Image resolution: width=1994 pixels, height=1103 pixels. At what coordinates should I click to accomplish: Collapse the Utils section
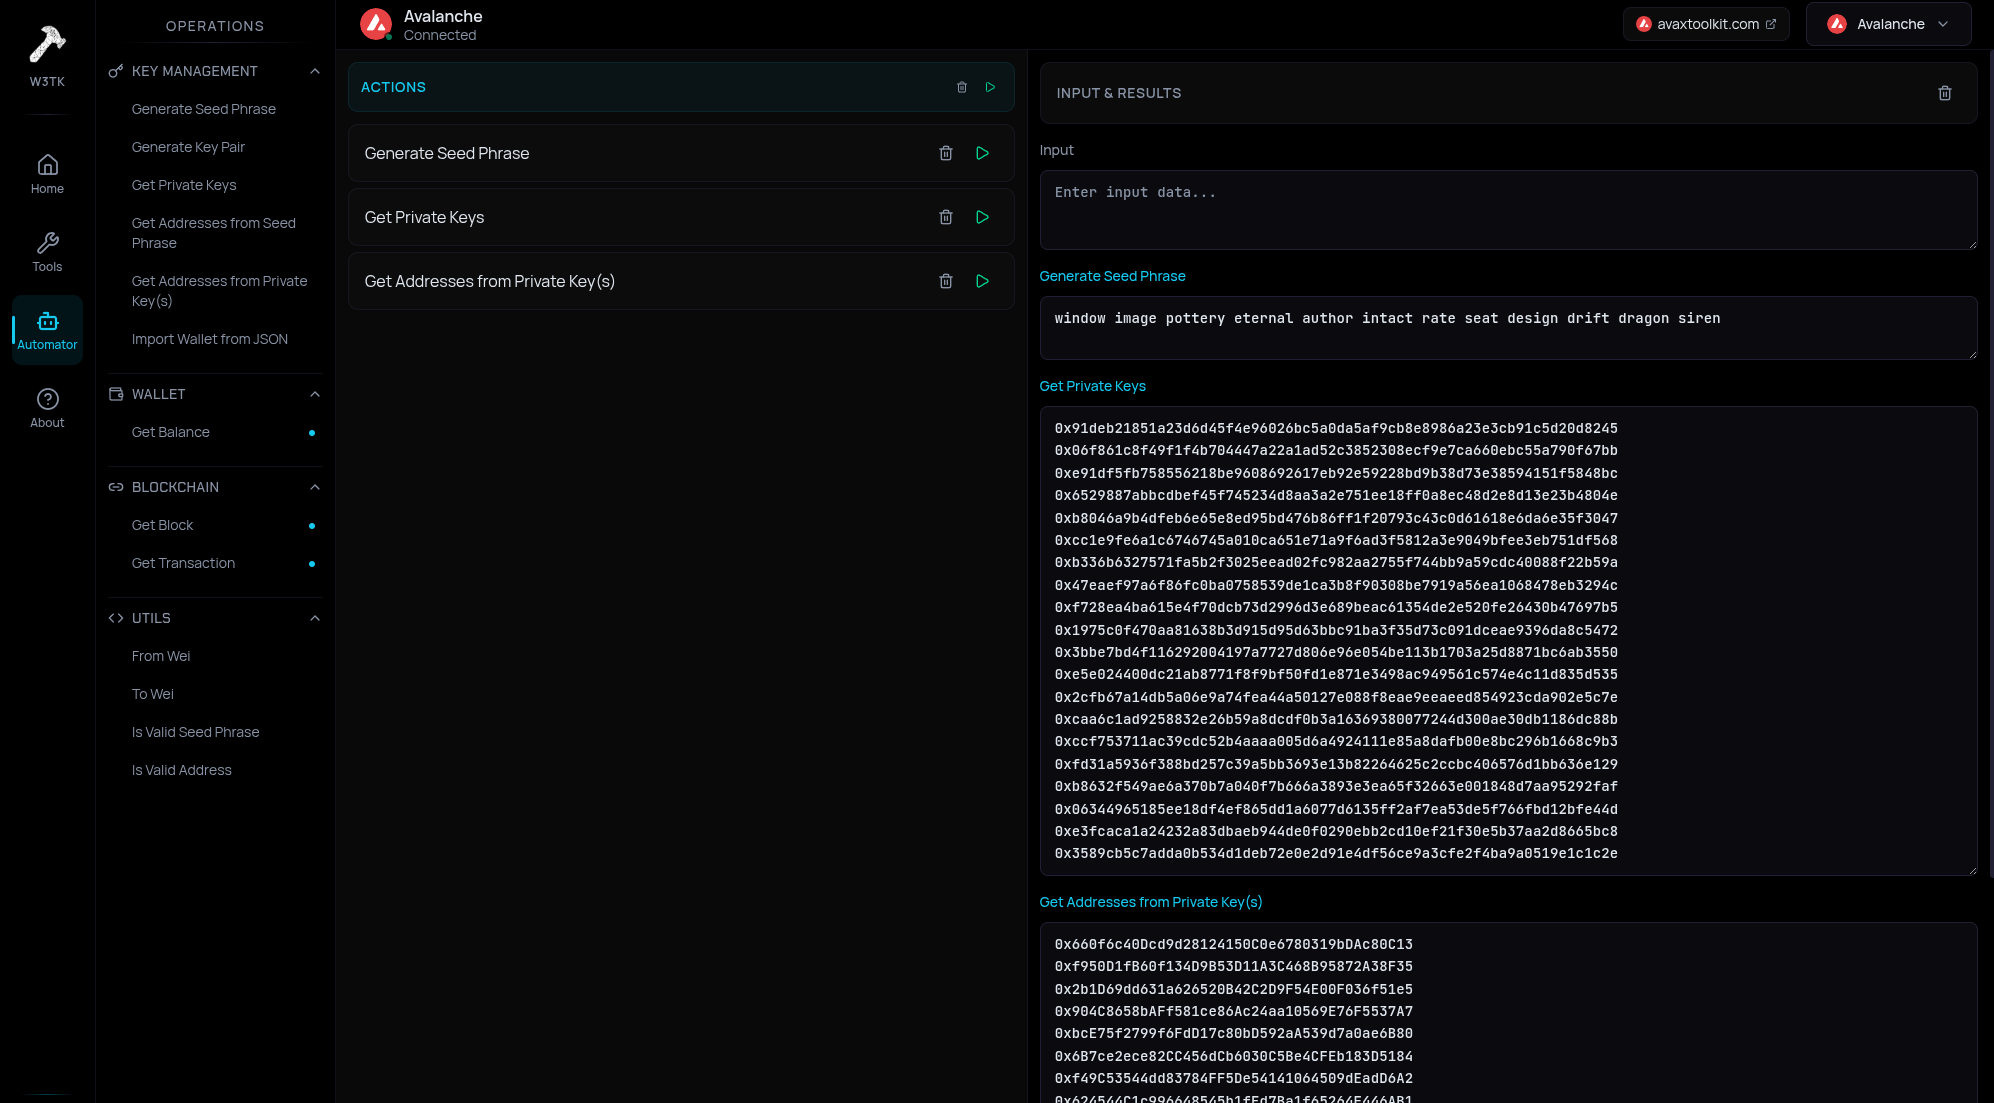pyautogui.click(x=315, y=618)
